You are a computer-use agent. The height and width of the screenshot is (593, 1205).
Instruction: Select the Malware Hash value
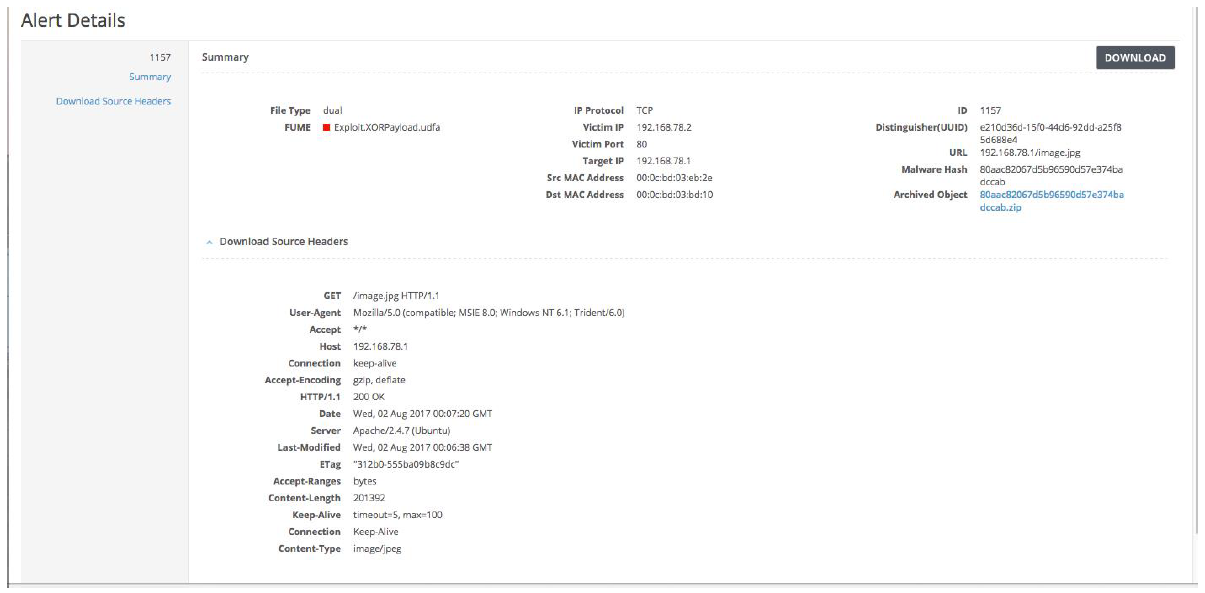pos(1052,176)
